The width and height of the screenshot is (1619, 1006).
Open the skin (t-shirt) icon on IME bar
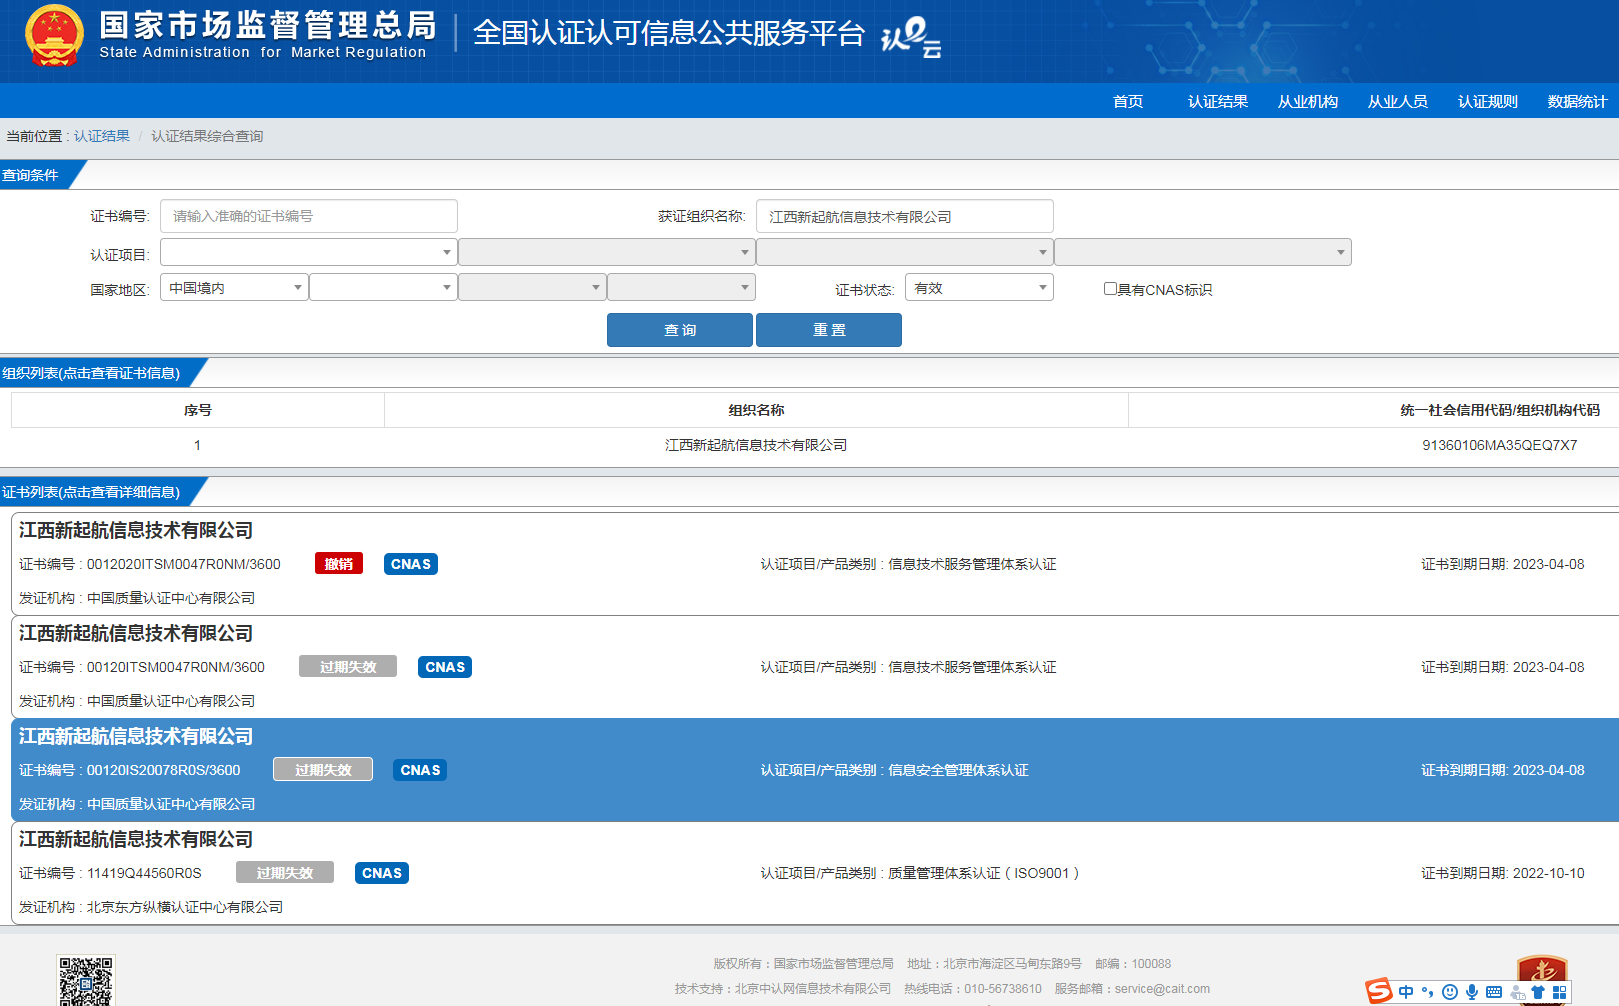(x=1538, y=992)
